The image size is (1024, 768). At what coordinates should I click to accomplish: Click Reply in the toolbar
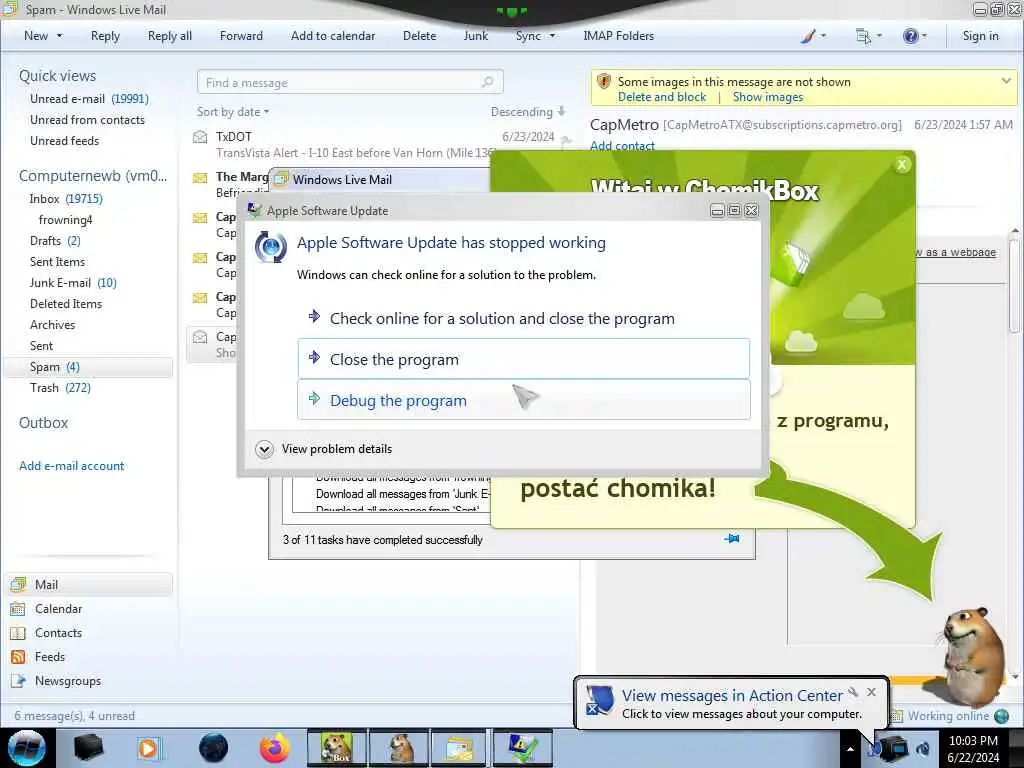105,36
